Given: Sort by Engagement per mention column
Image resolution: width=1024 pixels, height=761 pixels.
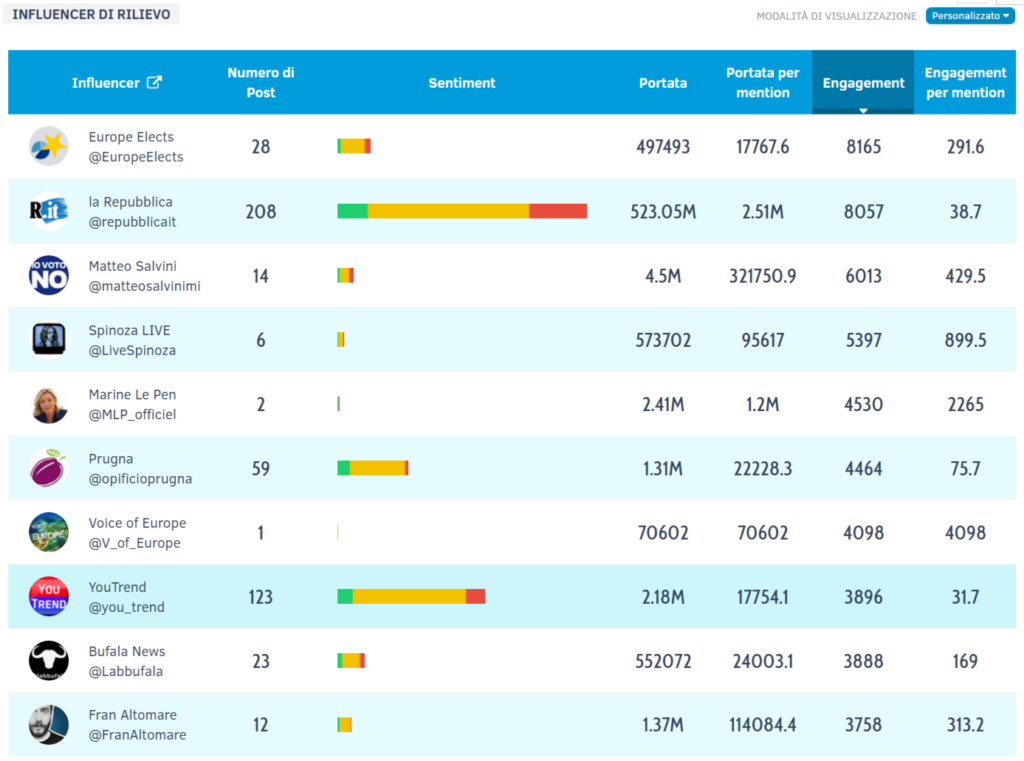Looking at the screenshot, I should (965, 83).
